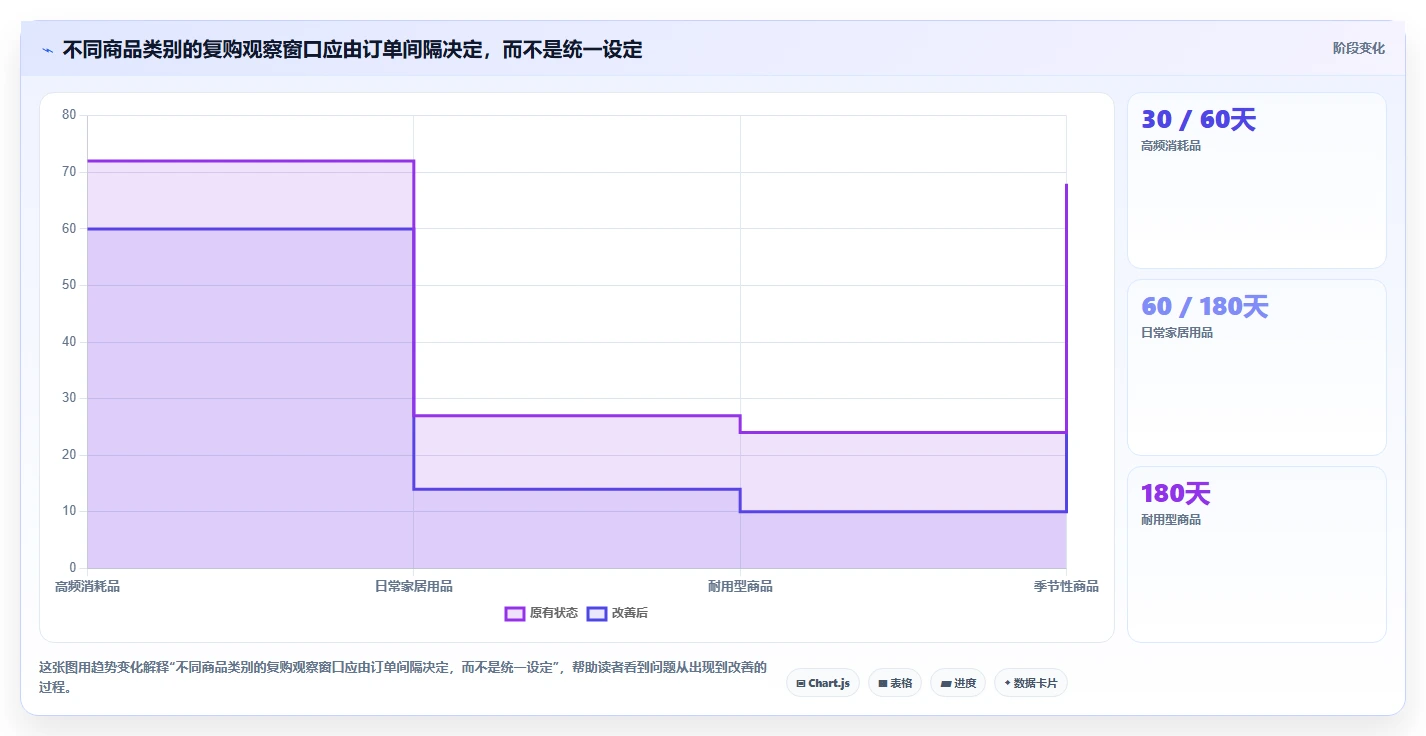Open the 30 / 60天 data card
This screenshot has width=1426, height=736.
[x=1257, y=181]
